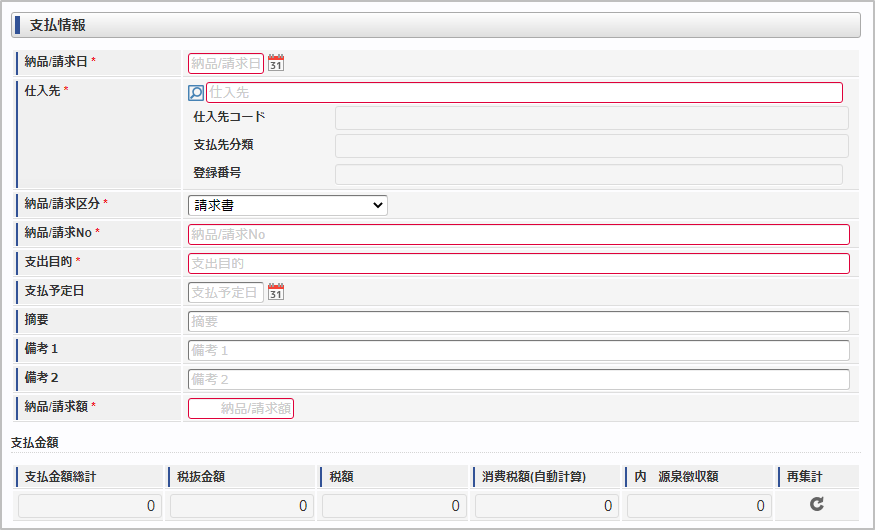
Task: Click the 摘要 text field
Action: (518, 321)
